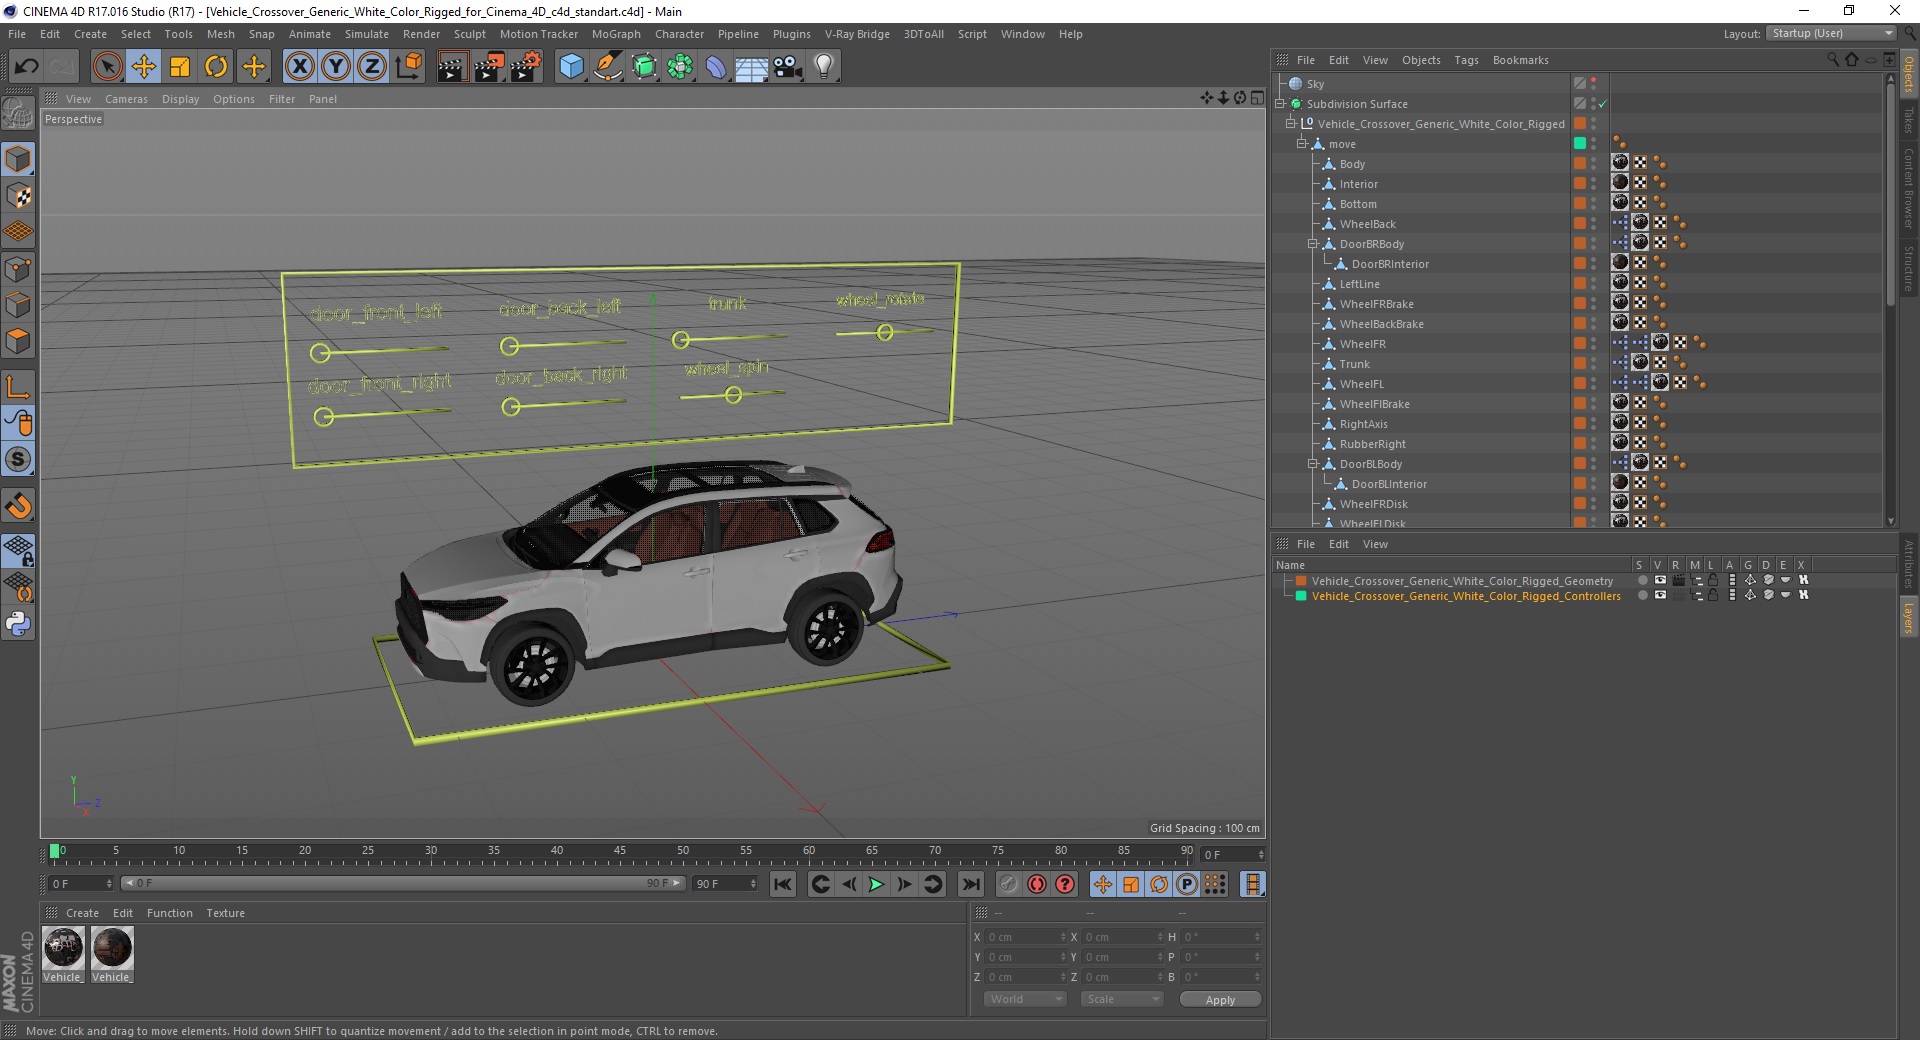Add a Camera object
Screen dimensions: 1920x1040
788,67
